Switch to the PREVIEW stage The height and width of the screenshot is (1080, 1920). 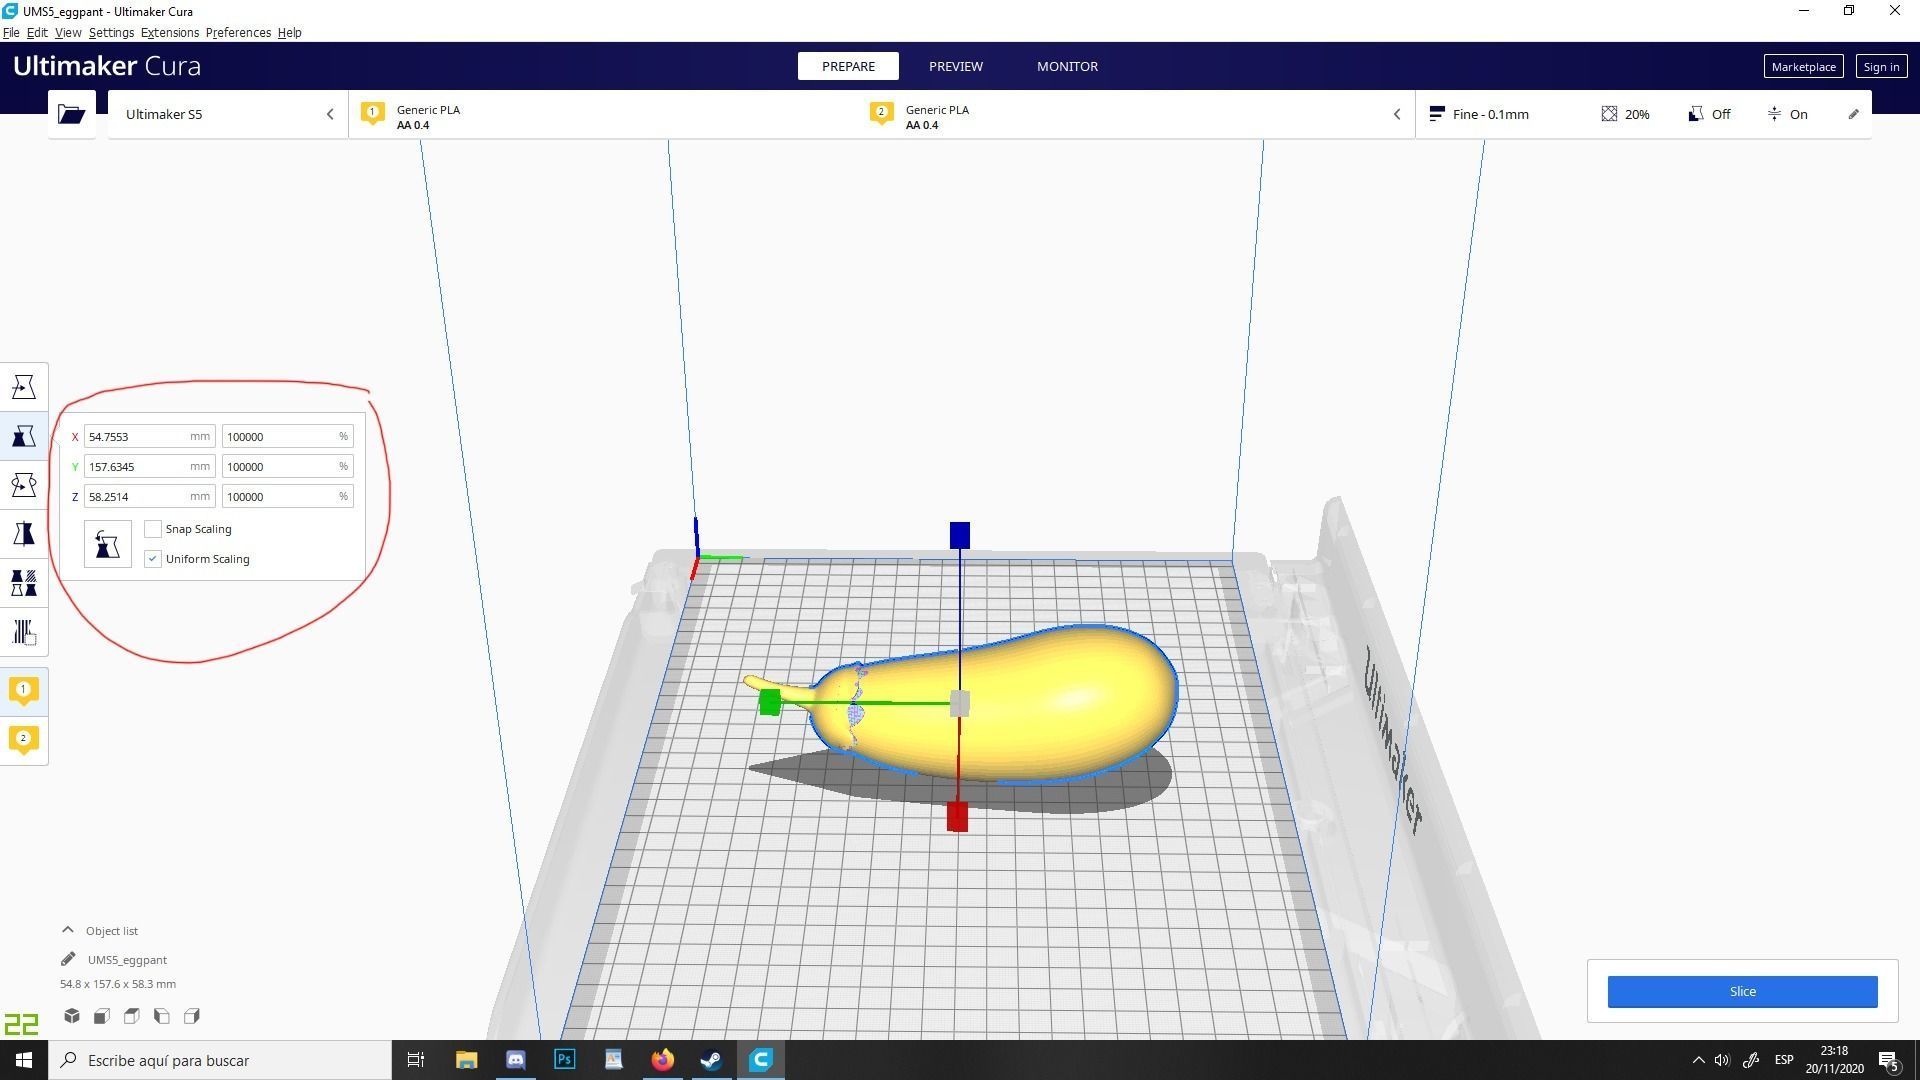955,66
